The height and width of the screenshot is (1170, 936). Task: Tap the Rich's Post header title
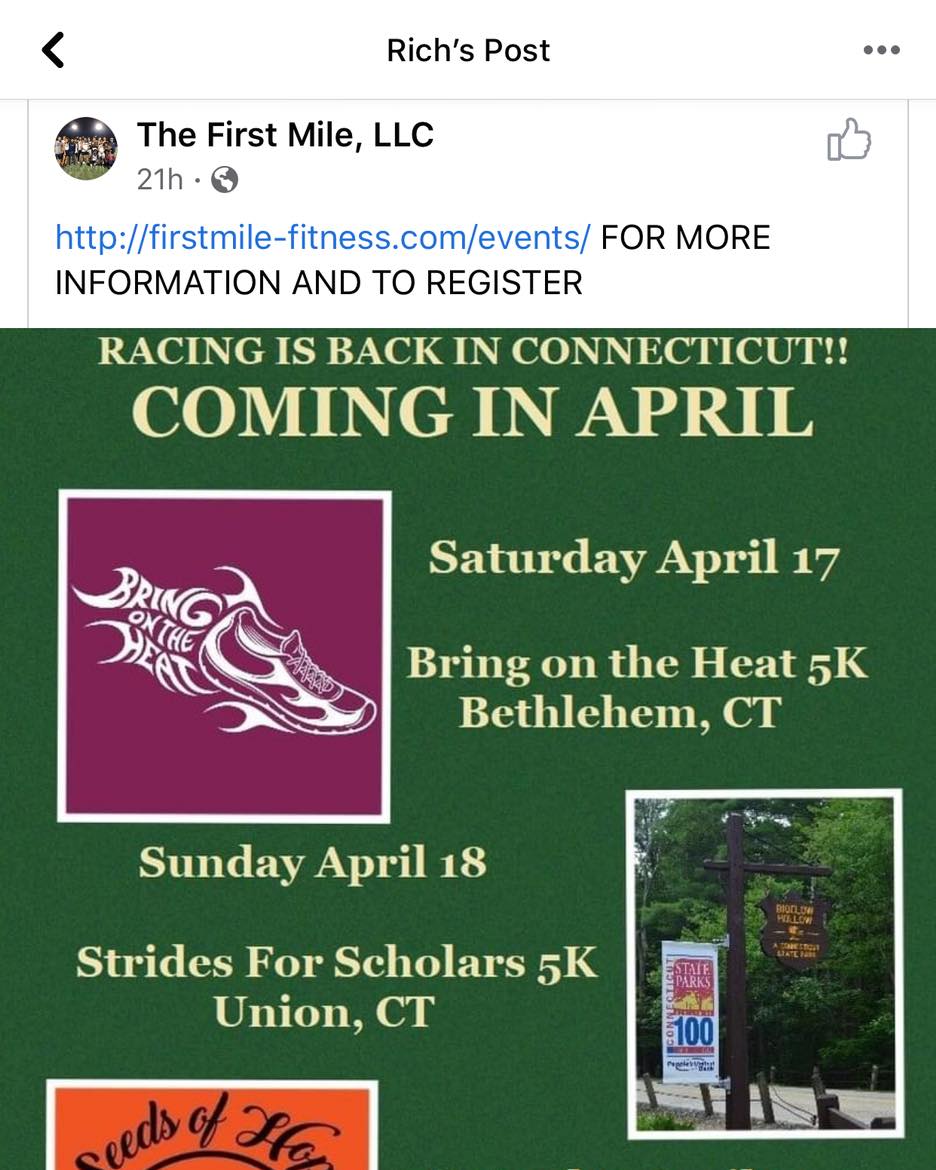(x=468, y=50)
